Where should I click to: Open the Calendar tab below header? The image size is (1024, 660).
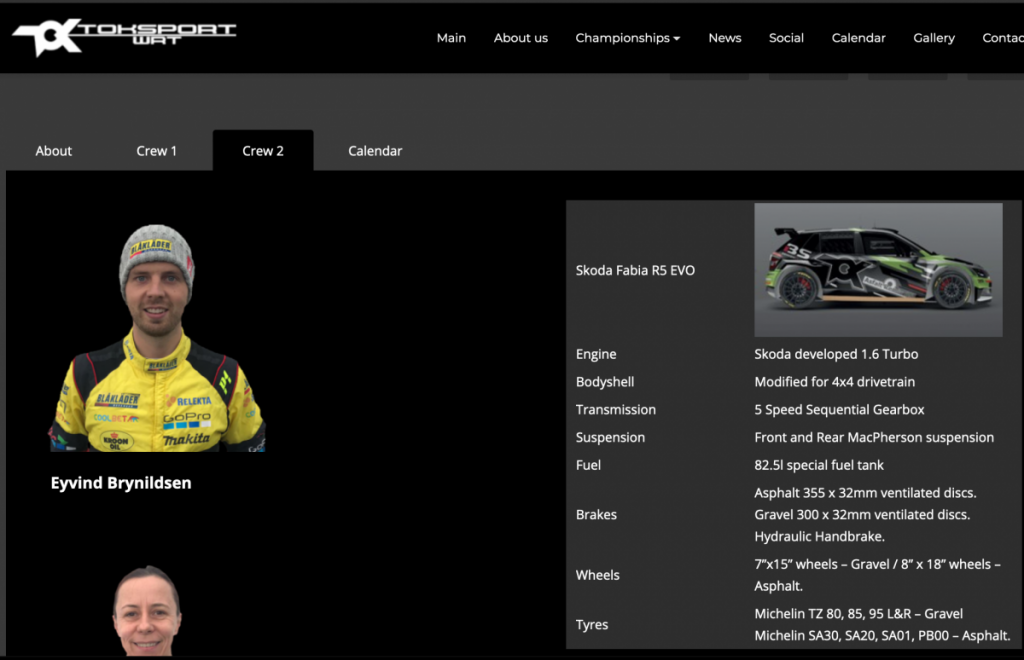(x=375, y=151)
